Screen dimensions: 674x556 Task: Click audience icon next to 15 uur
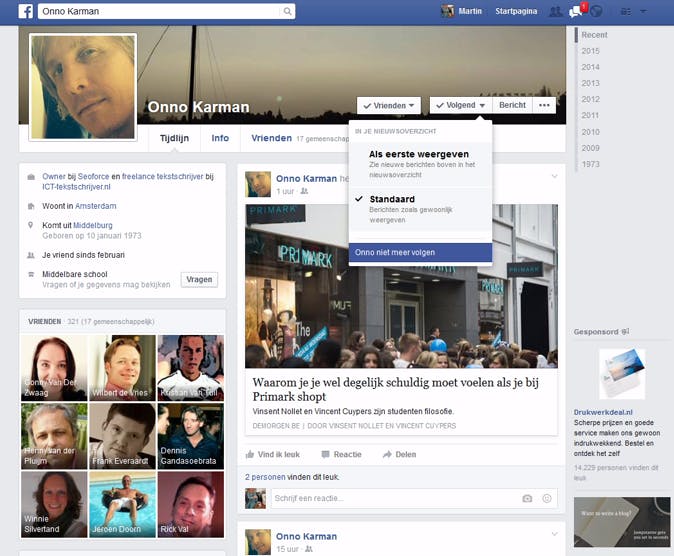pyautogui.click(x=309, y=549)
